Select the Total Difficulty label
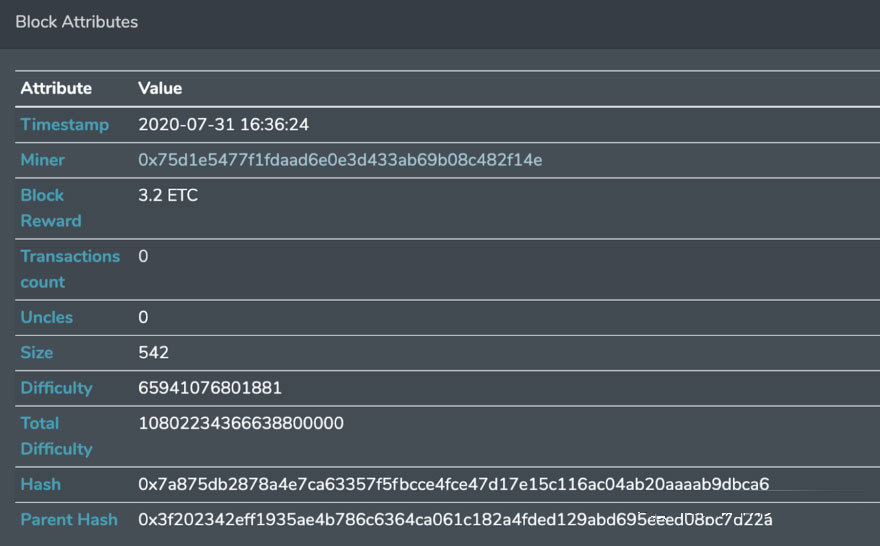The height and width of the screenshot is (546, 880). [56, 436]
